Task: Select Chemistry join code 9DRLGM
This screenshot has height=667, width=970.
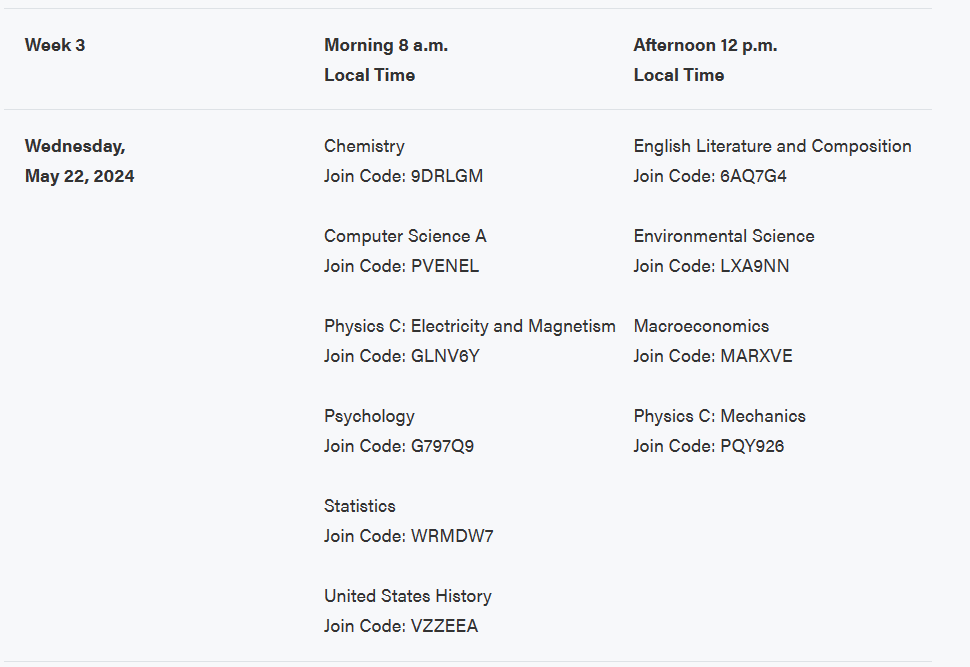Action: [447, 176]
